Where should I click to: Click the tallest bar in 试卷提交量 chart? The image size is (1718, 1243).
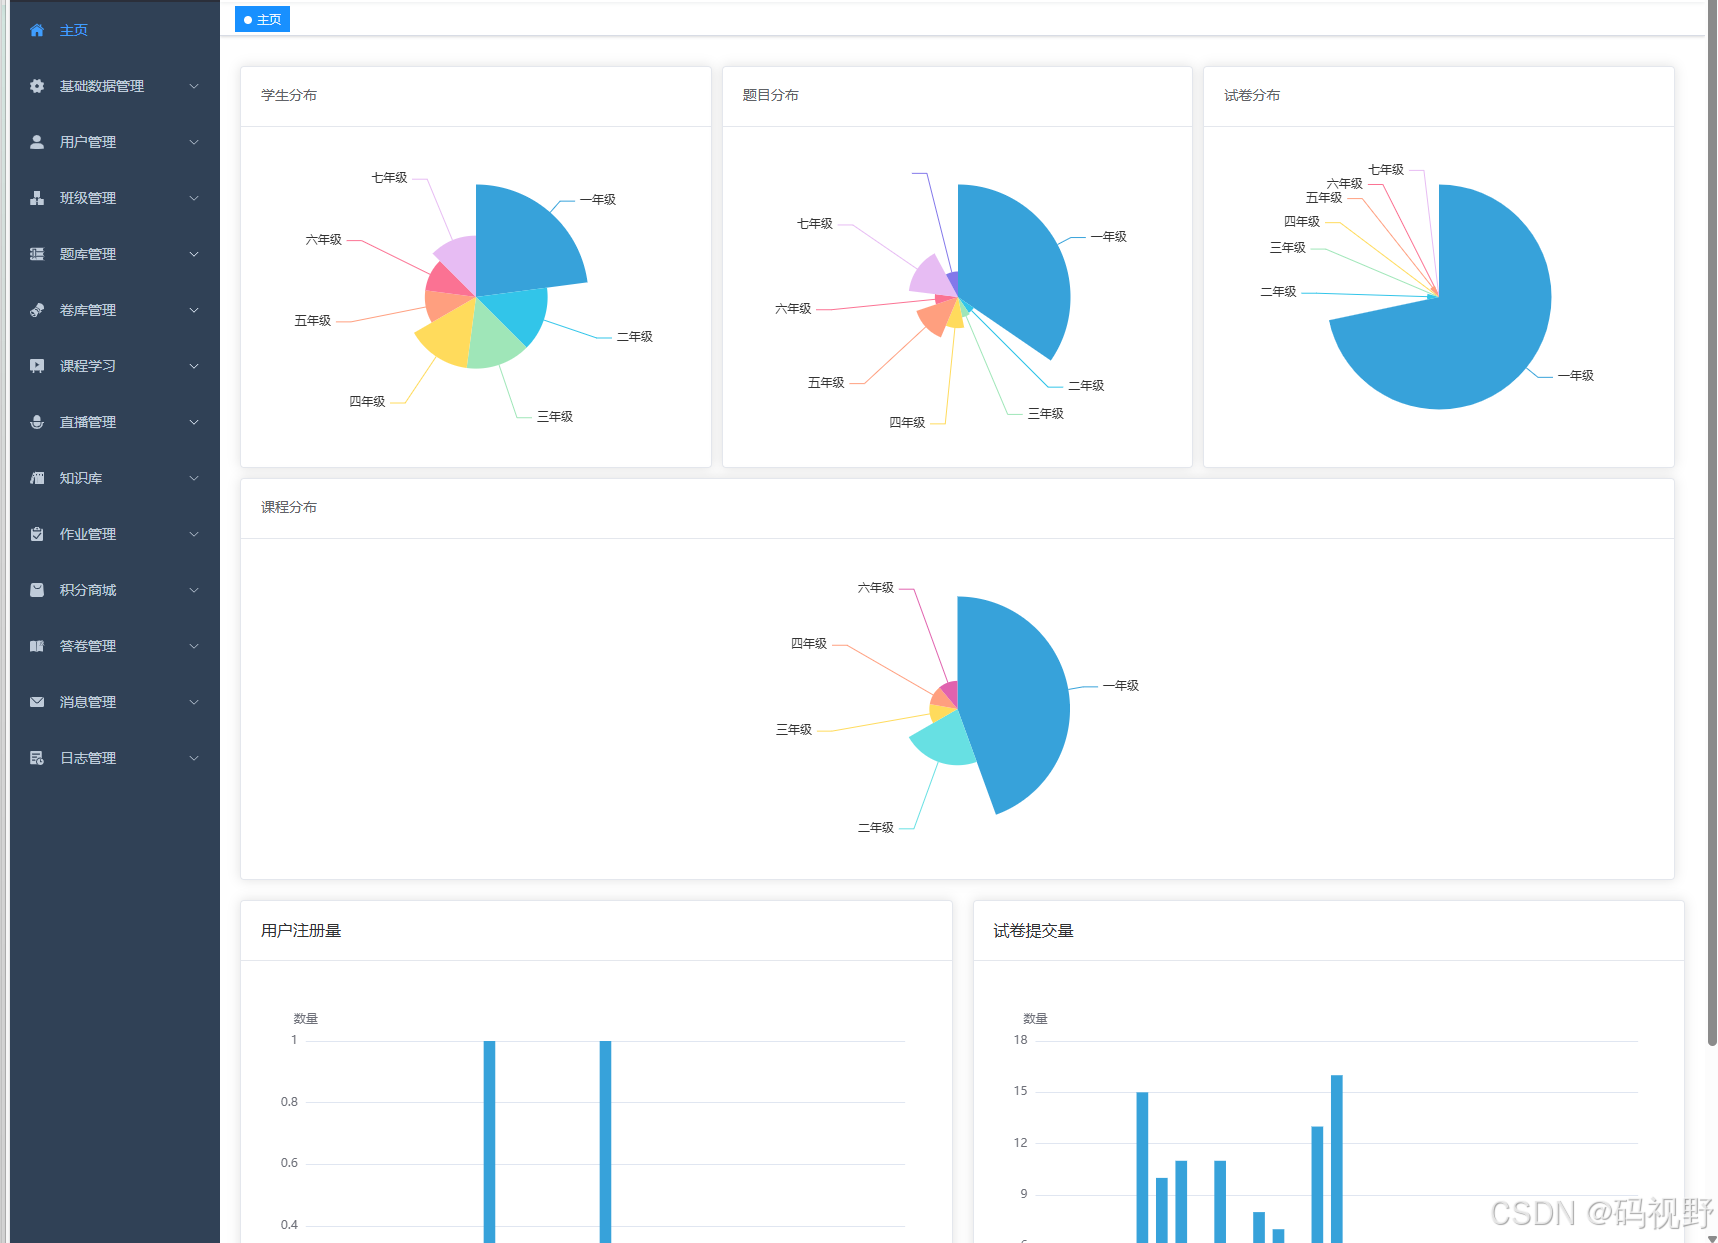[1337, 1158]
